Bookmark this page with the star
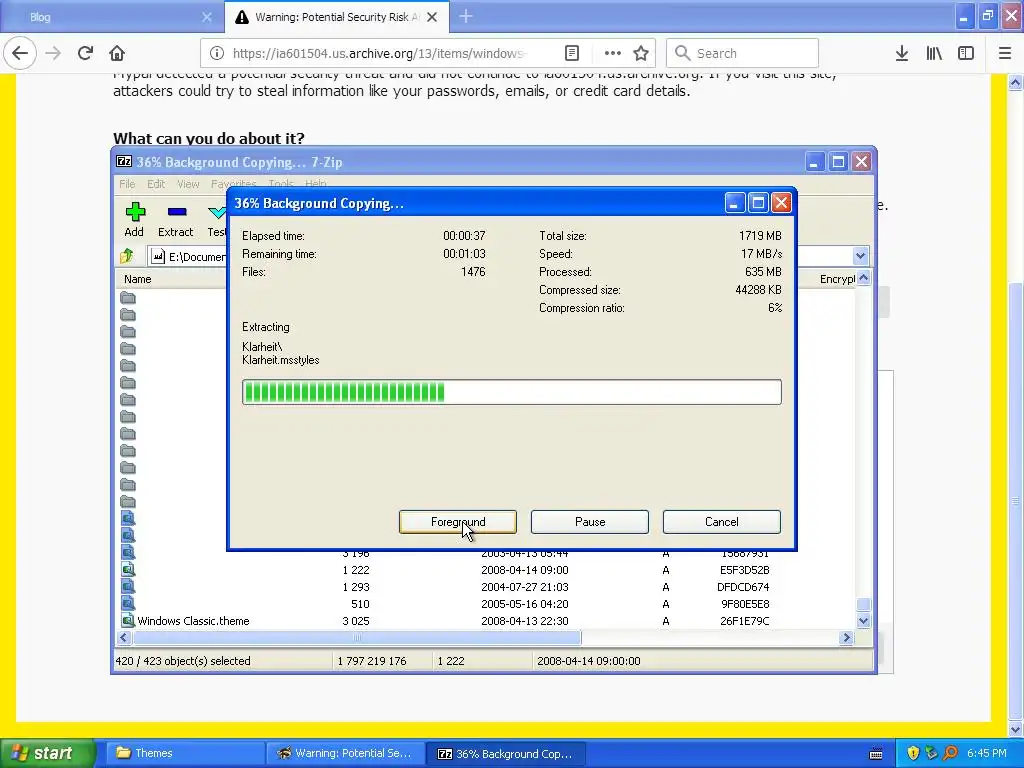Image resolution: width=1024 pixels, height=768 pixels. (x=641, y=53)
